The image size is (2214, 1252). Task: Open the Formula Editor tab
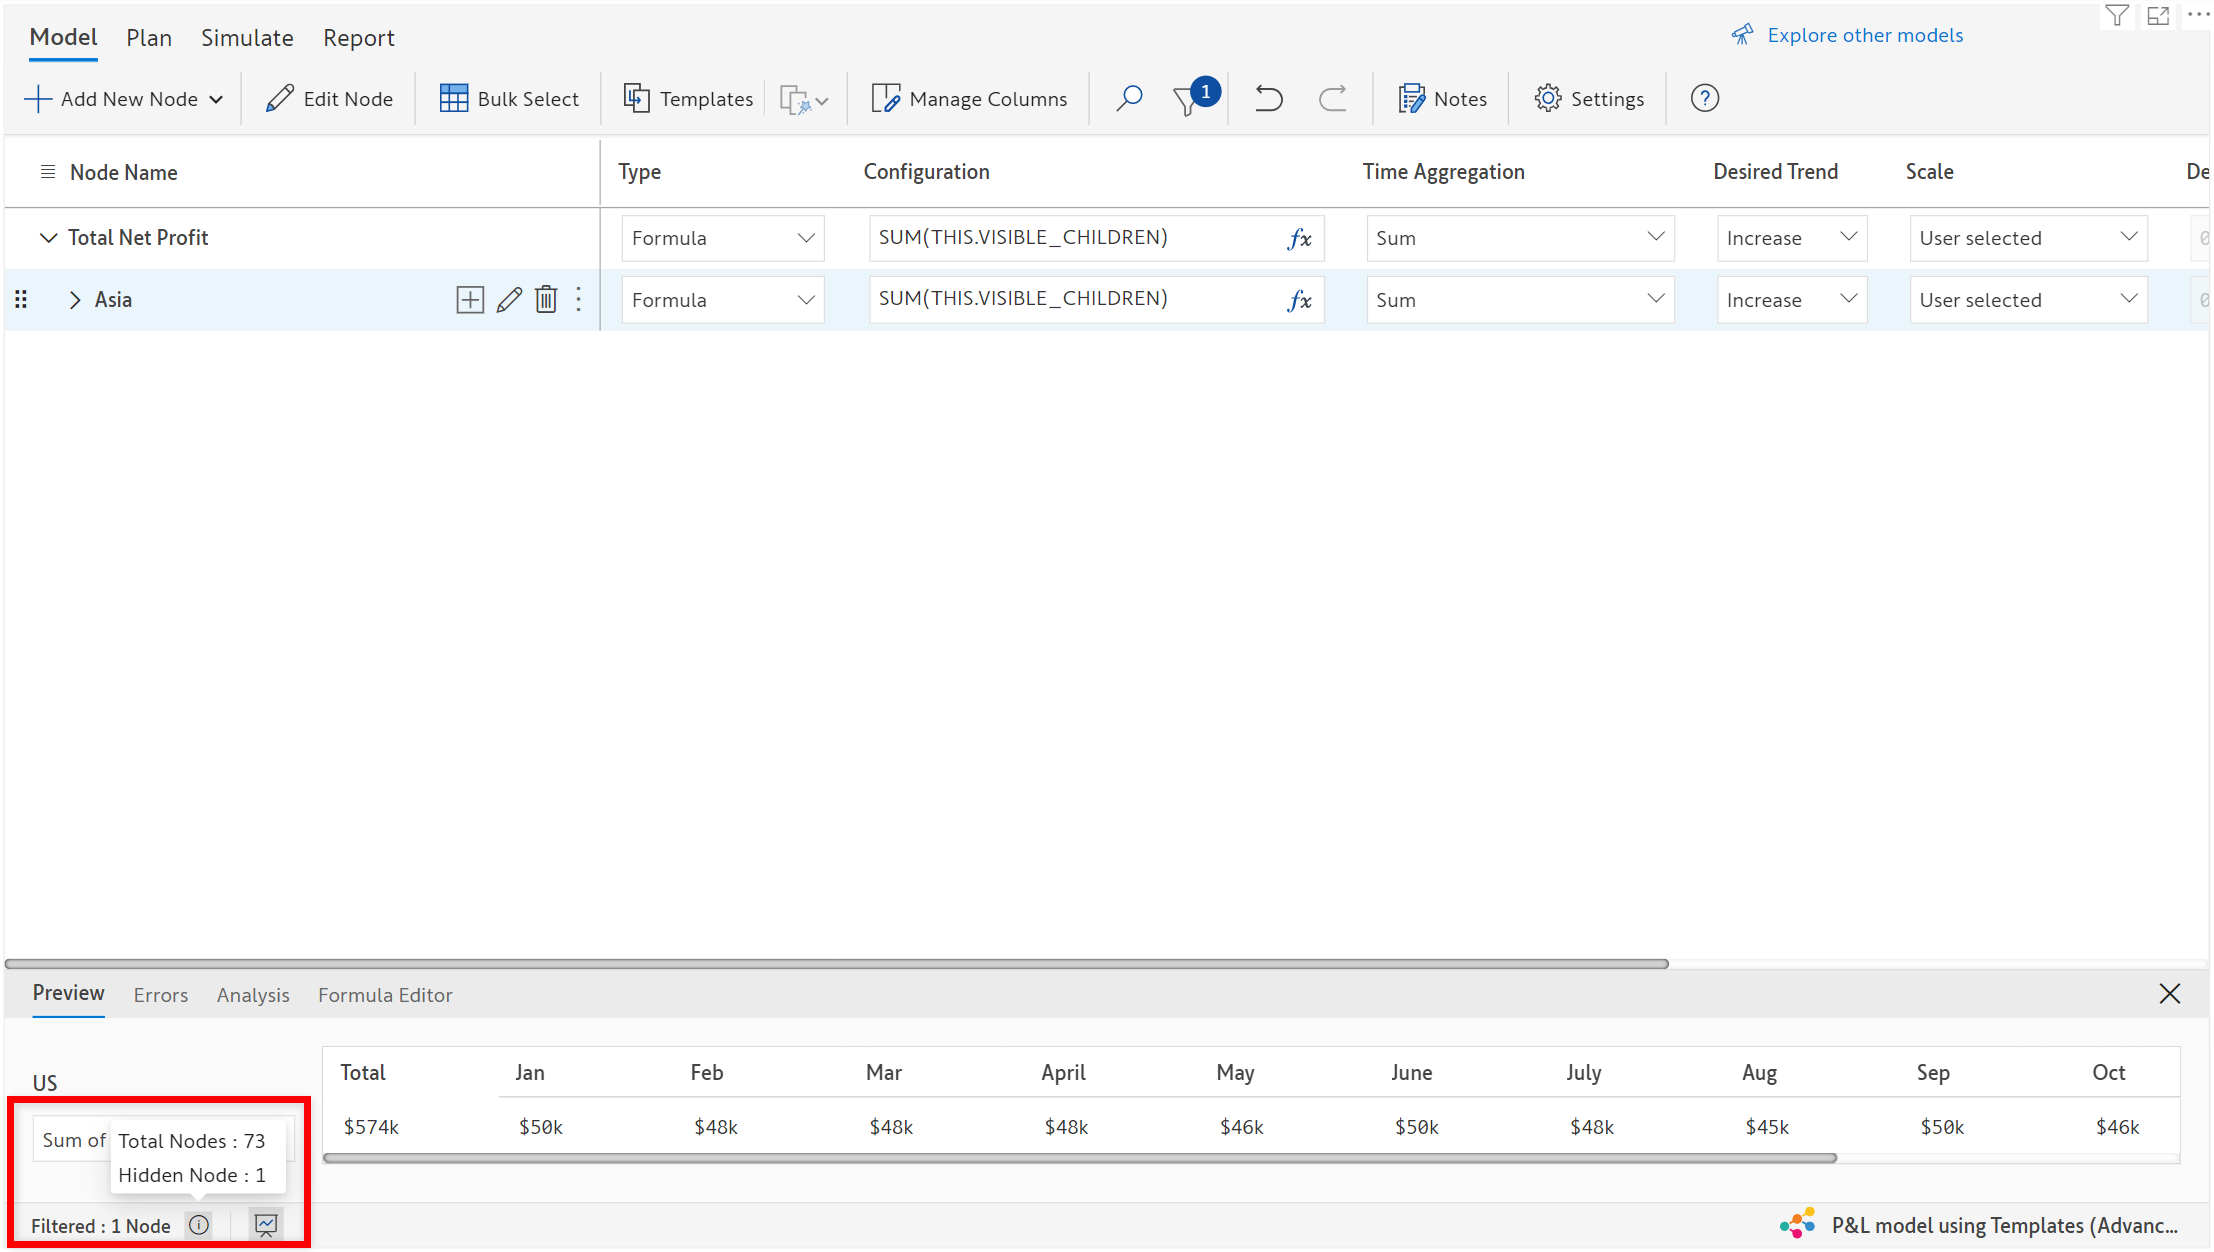tap(385, 995)
